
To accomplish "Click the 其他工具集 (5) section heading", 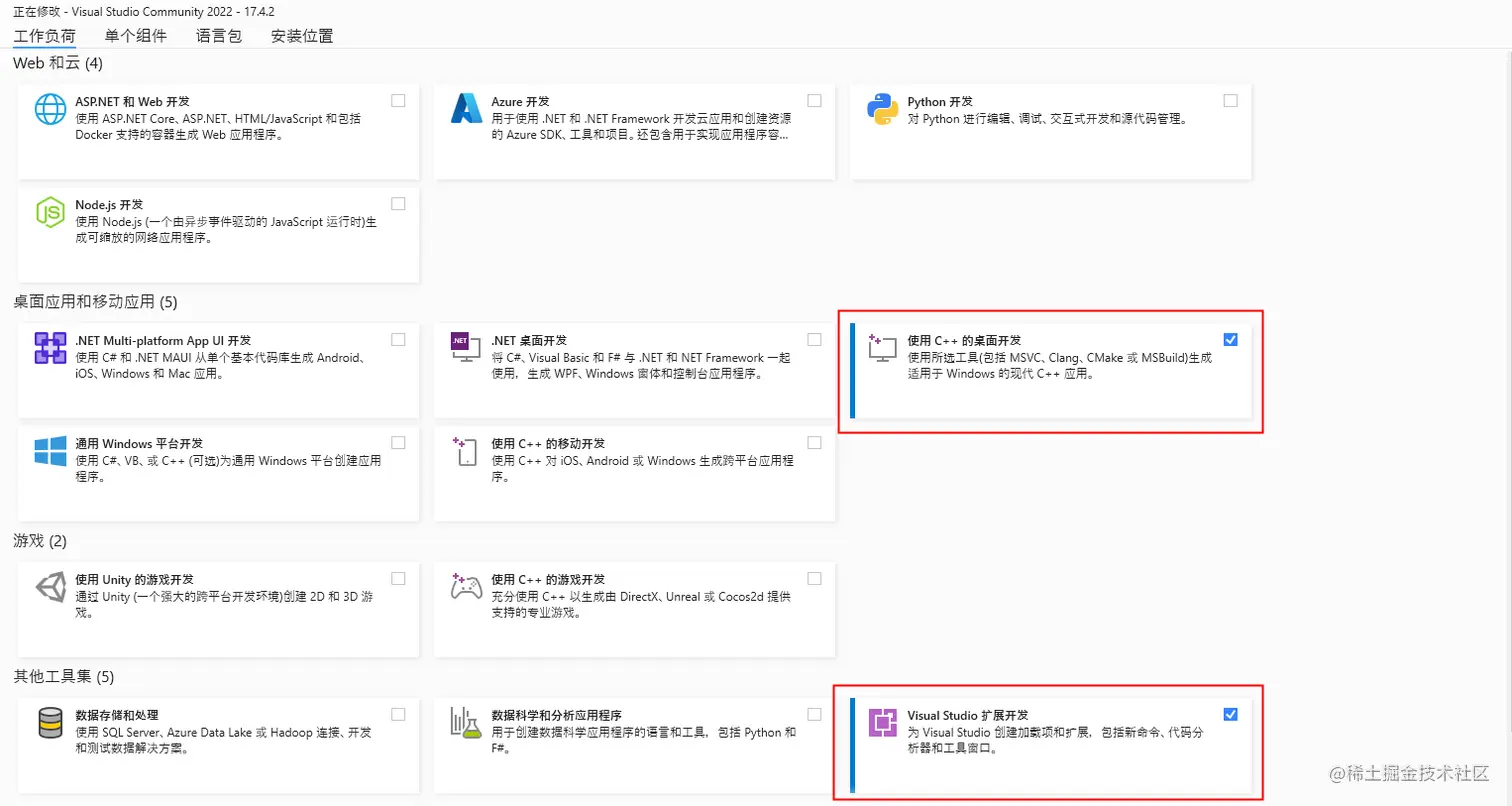I will (64, 677).
